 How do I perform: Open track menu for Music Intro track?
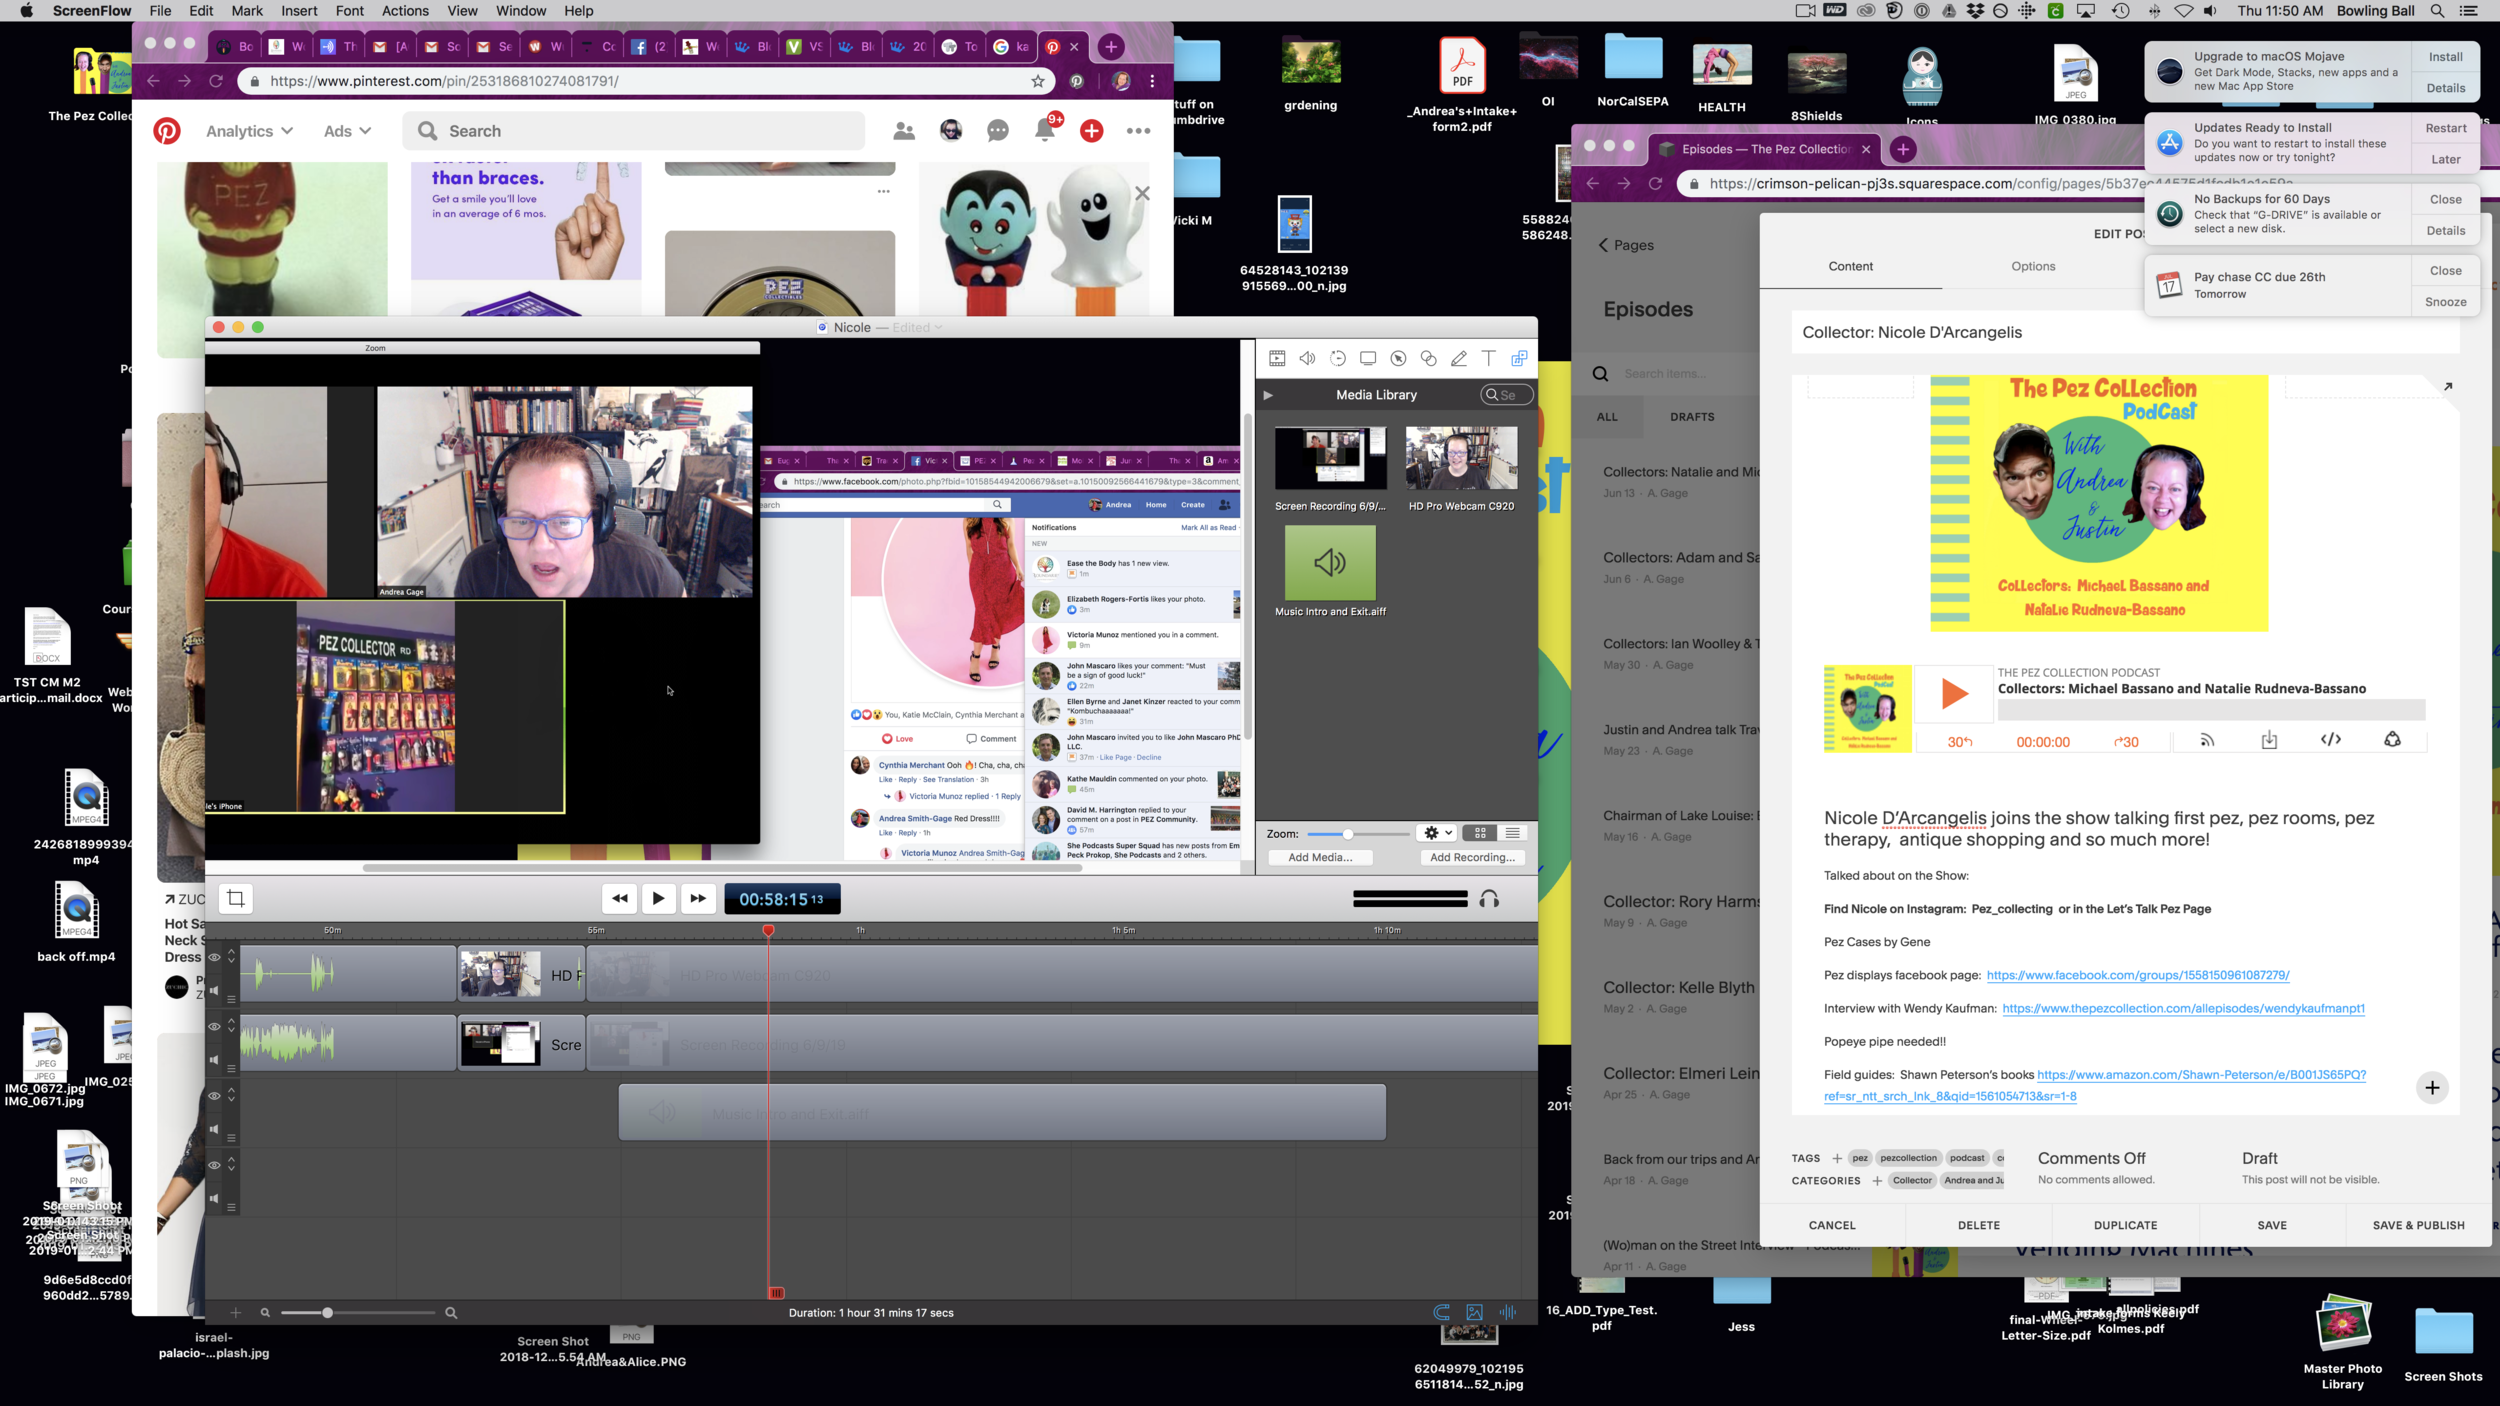(x=231, y=1137)
